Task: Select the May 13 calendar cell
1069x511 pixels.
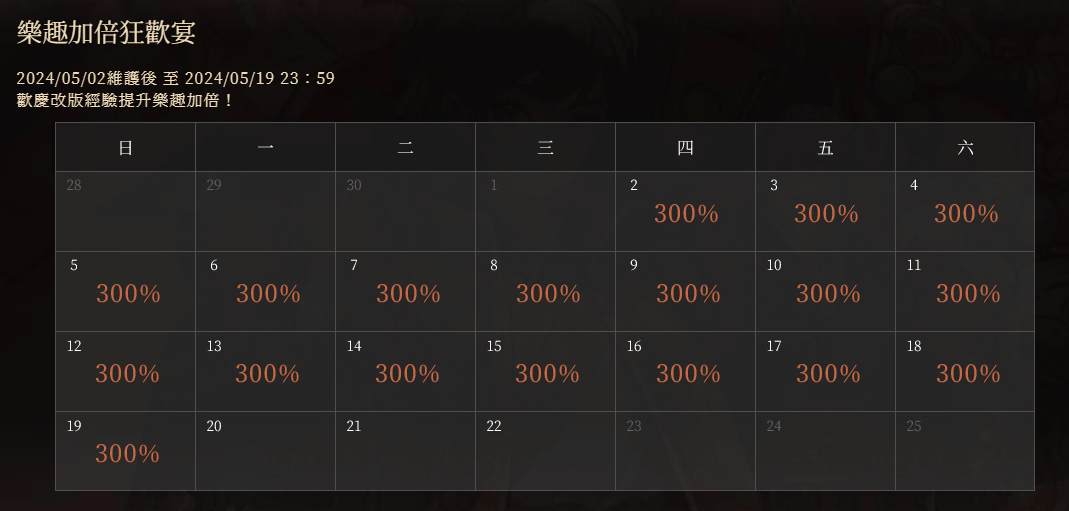Action: tap(265, 371)
